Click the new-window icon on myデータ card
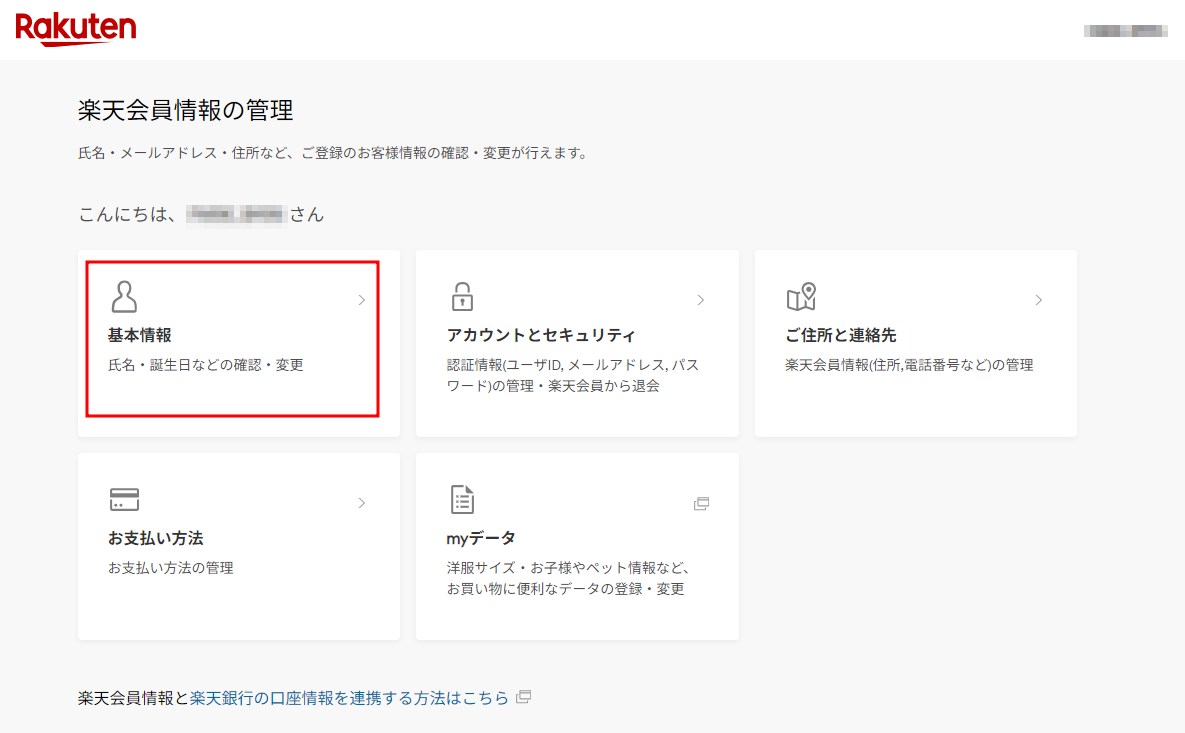Image resolution: width=1185 pixels, height=733 pixels. click(x=701, y=503)
